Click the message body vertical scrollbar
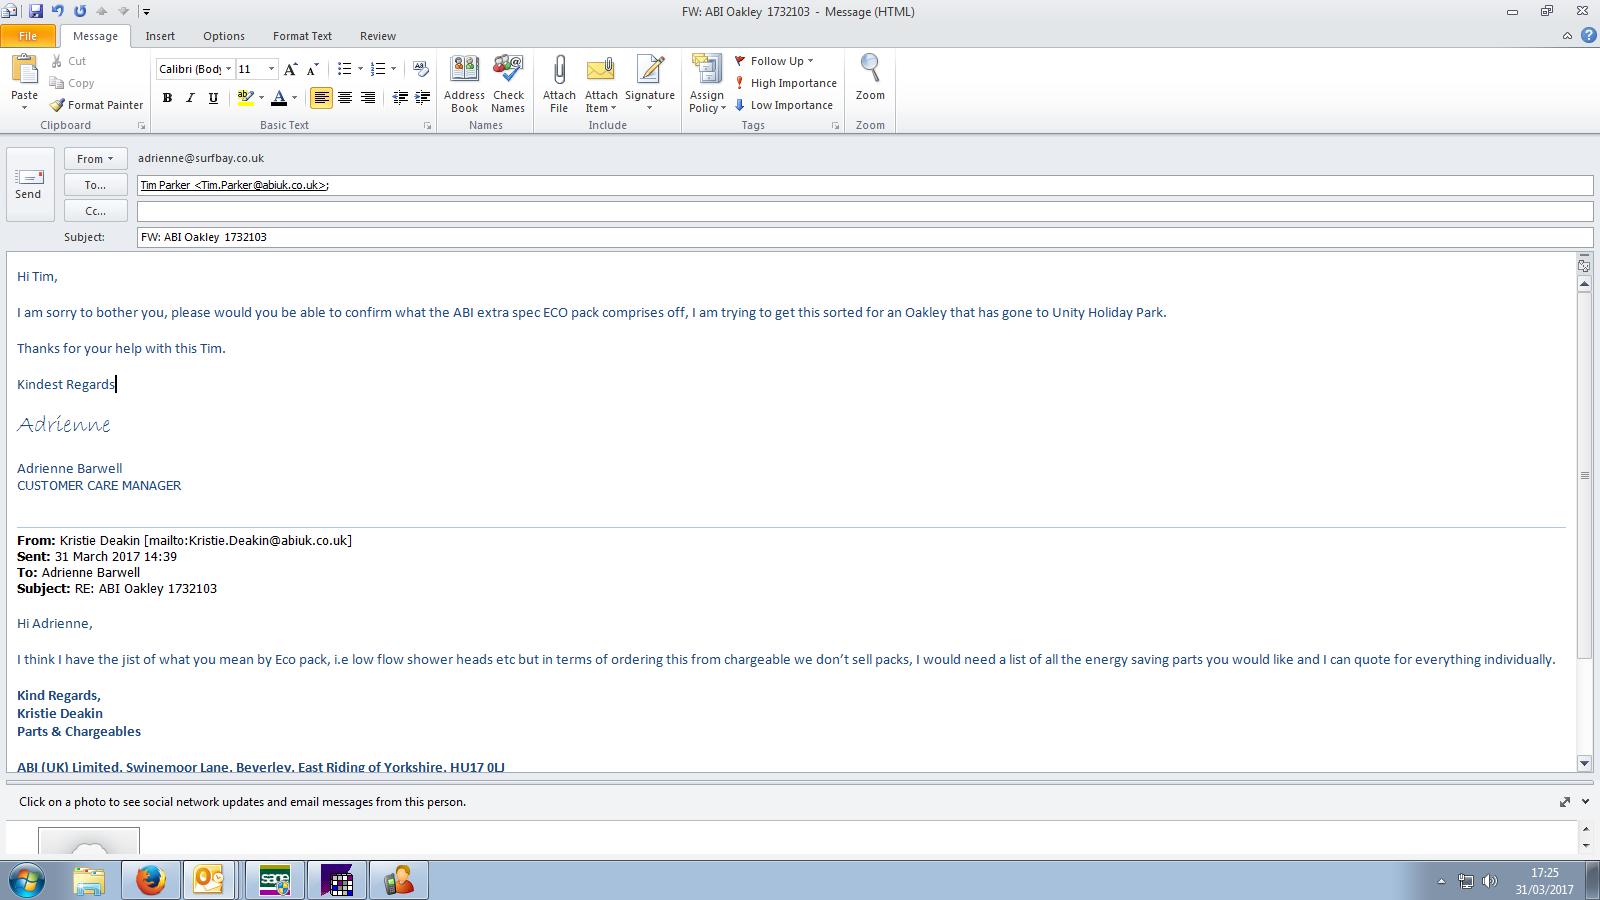 pos(1585,476)
